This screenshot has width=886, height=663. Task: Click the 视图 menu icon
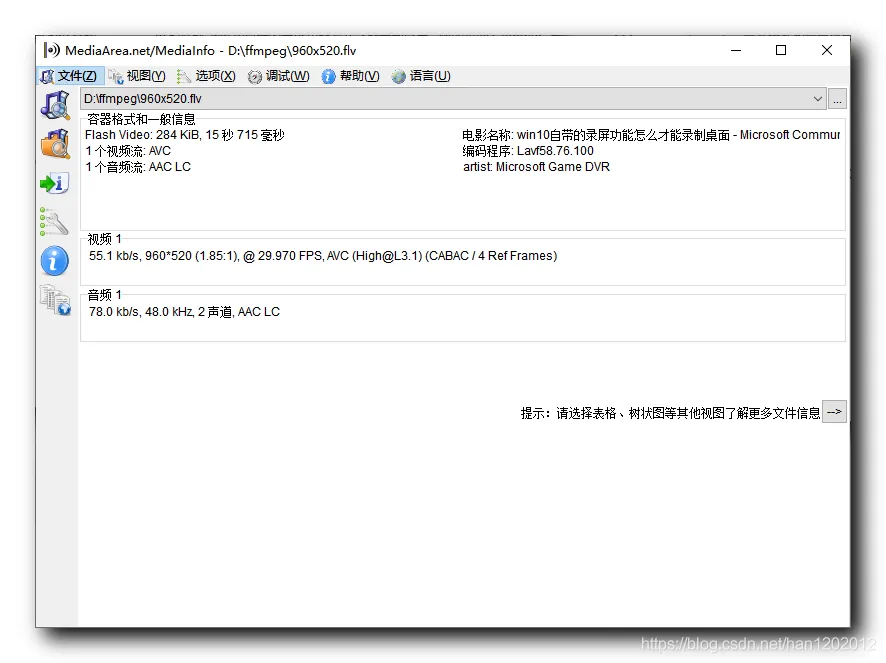(x=116, y=76)
